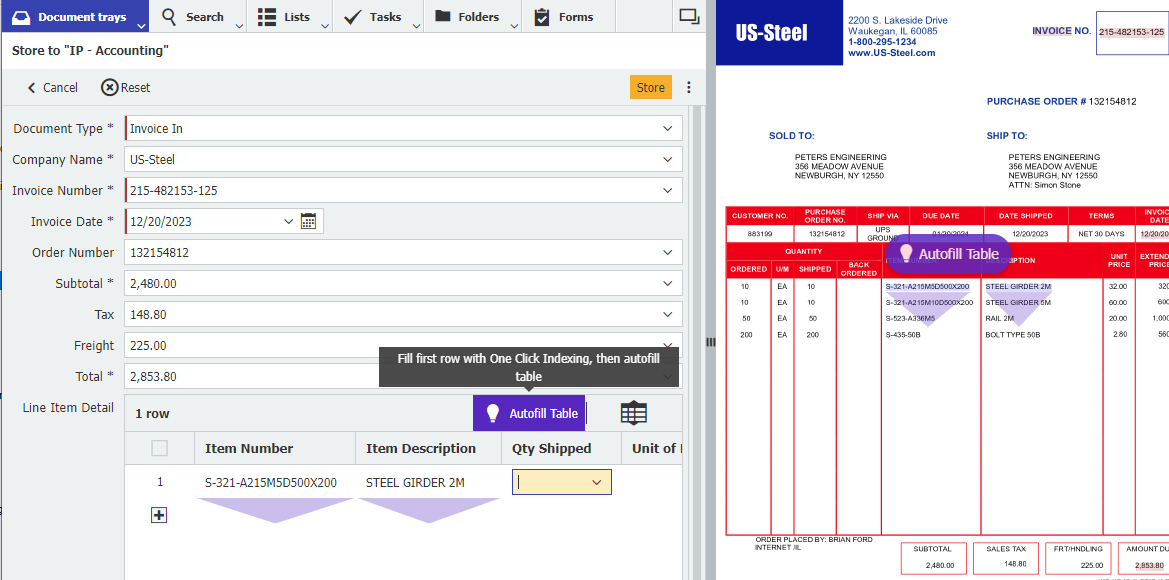Click the quantity 200 under Ordered
Screen dimensions: 1169x580
pyautogui.click(x=746, y=335)
